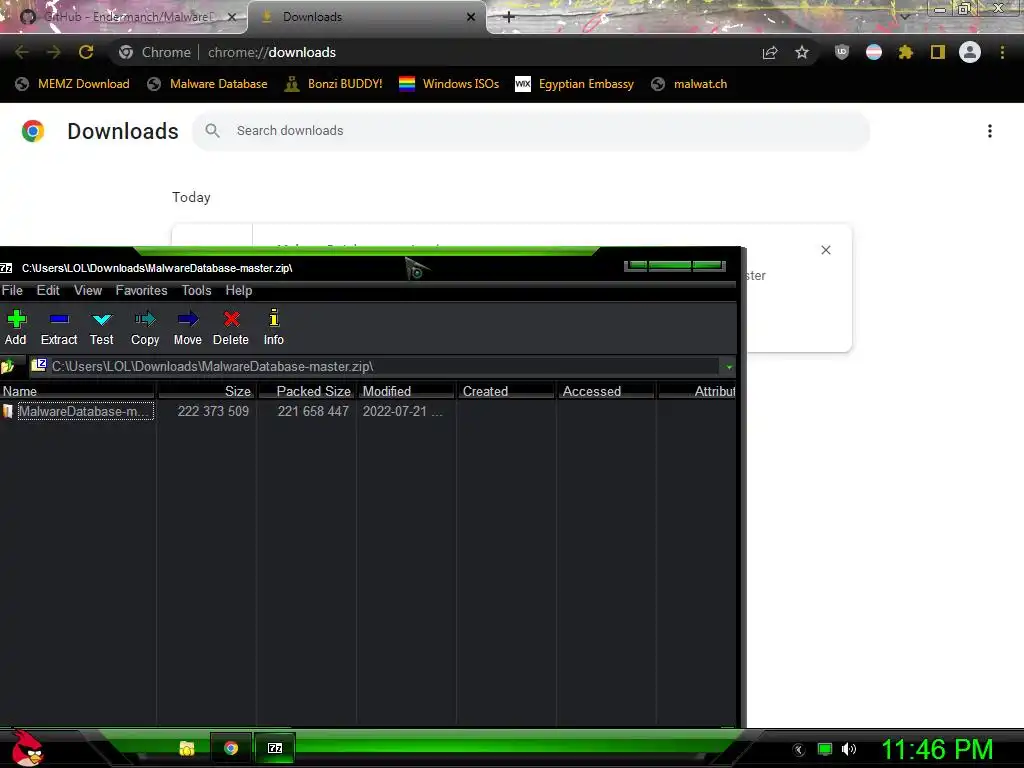Sort by the Size column header

pyautogui.click(x=206, y=391)
